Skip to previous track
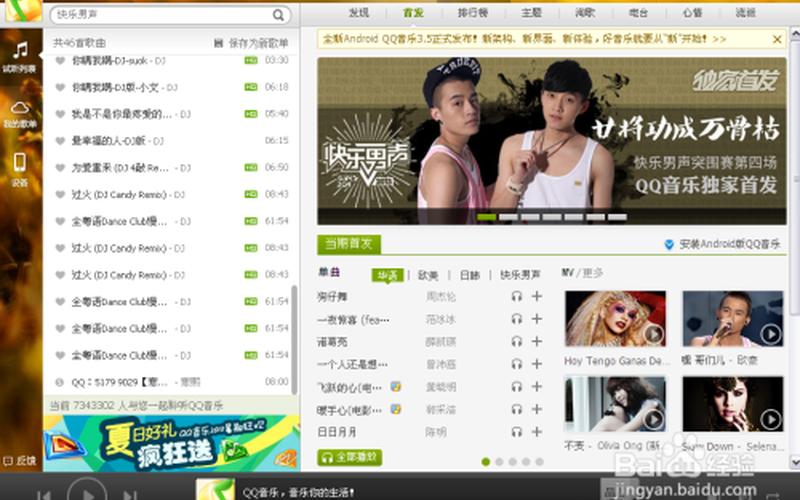Image resolution: width=800 pixels, height=500 pixels. (x=44, y=495)
